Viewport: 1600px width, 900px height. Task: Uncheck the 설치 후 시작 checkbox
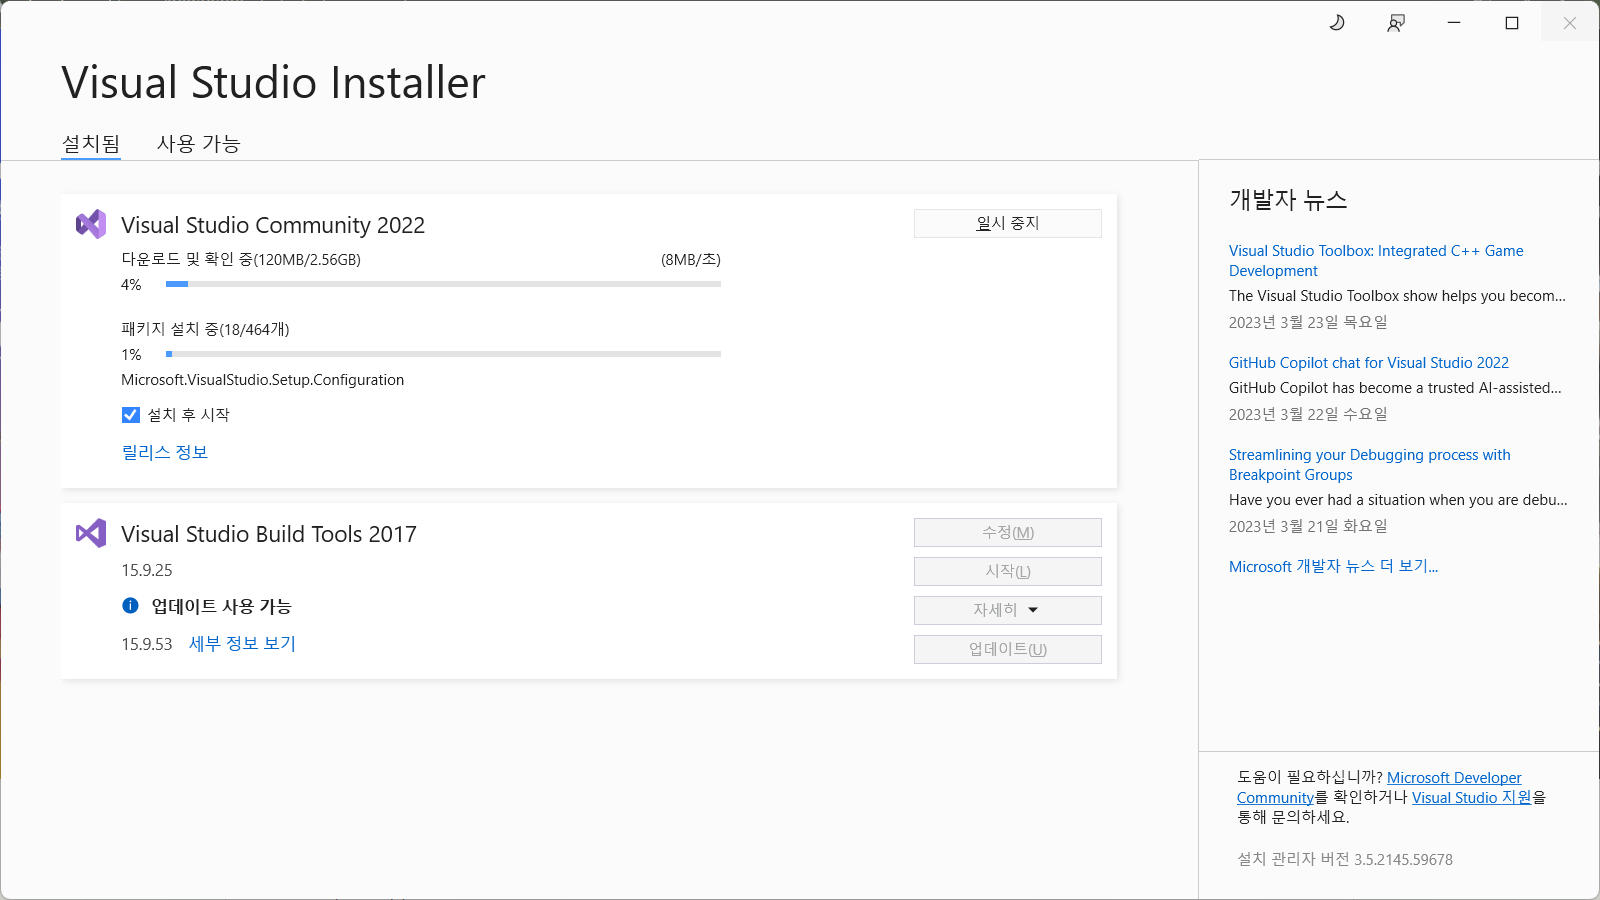(131, 415)
